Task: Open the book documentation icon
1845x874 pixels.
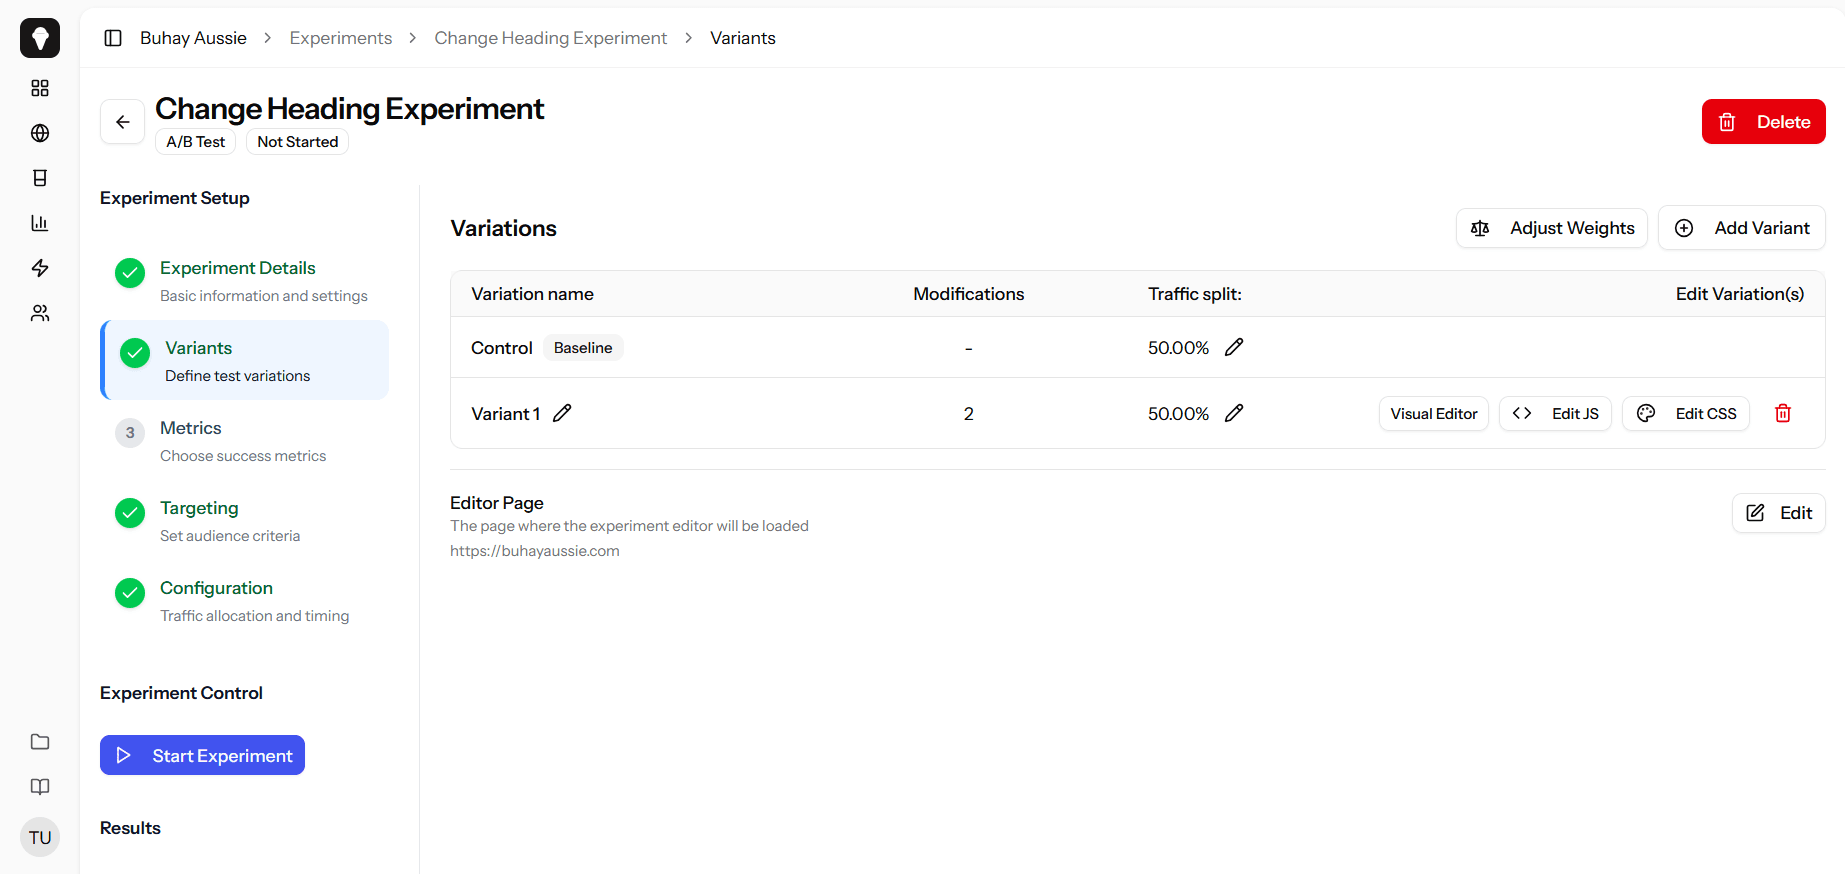Action: click(40, 787)
